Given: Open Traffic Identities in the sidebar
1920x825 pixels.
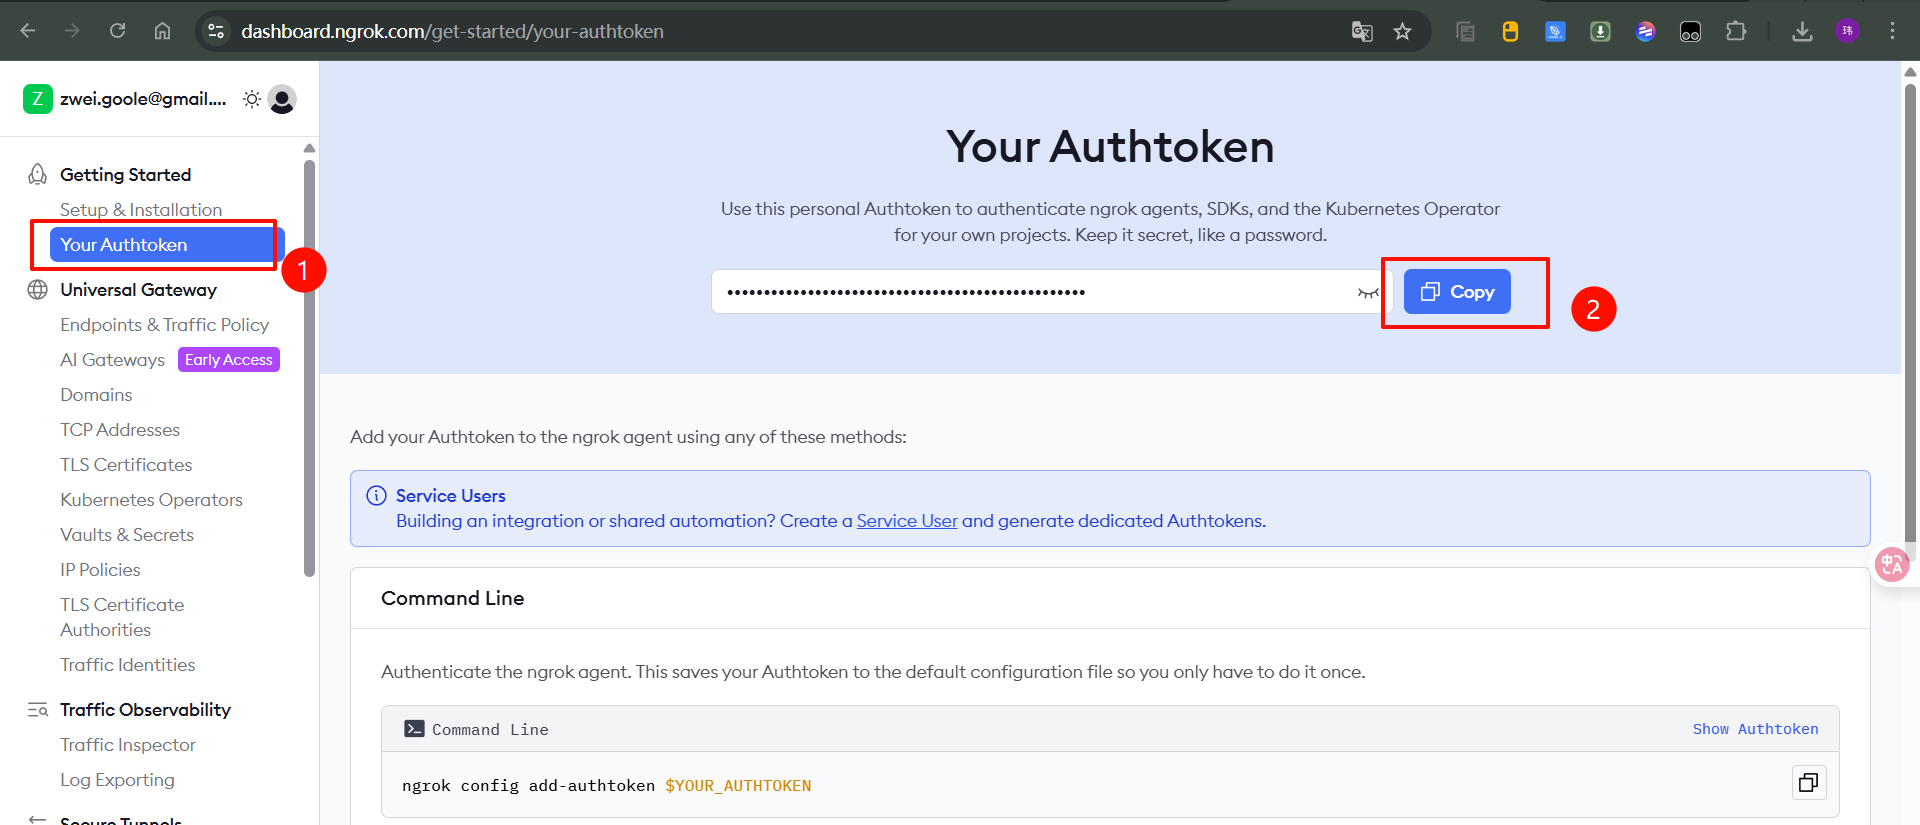Looking at the screenshot, I should coord(127,665).
